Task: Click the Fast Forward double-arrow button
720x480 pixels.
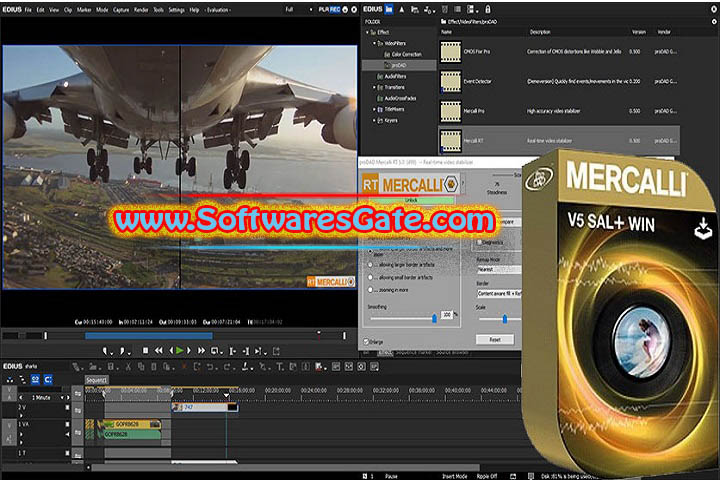Action: [201, 351]
